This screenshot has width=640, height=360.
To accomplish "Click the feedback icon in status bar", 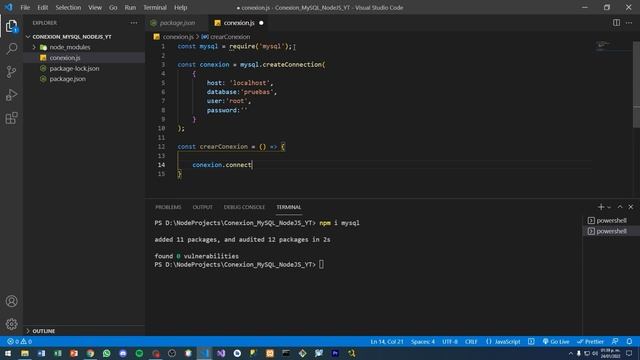I will click(615, 342).
